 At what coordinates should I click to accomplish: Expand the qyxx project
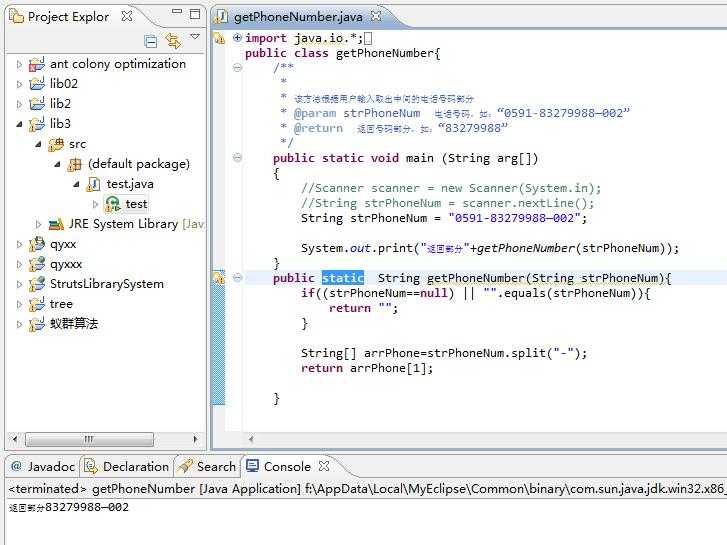[x=19, y=244]
